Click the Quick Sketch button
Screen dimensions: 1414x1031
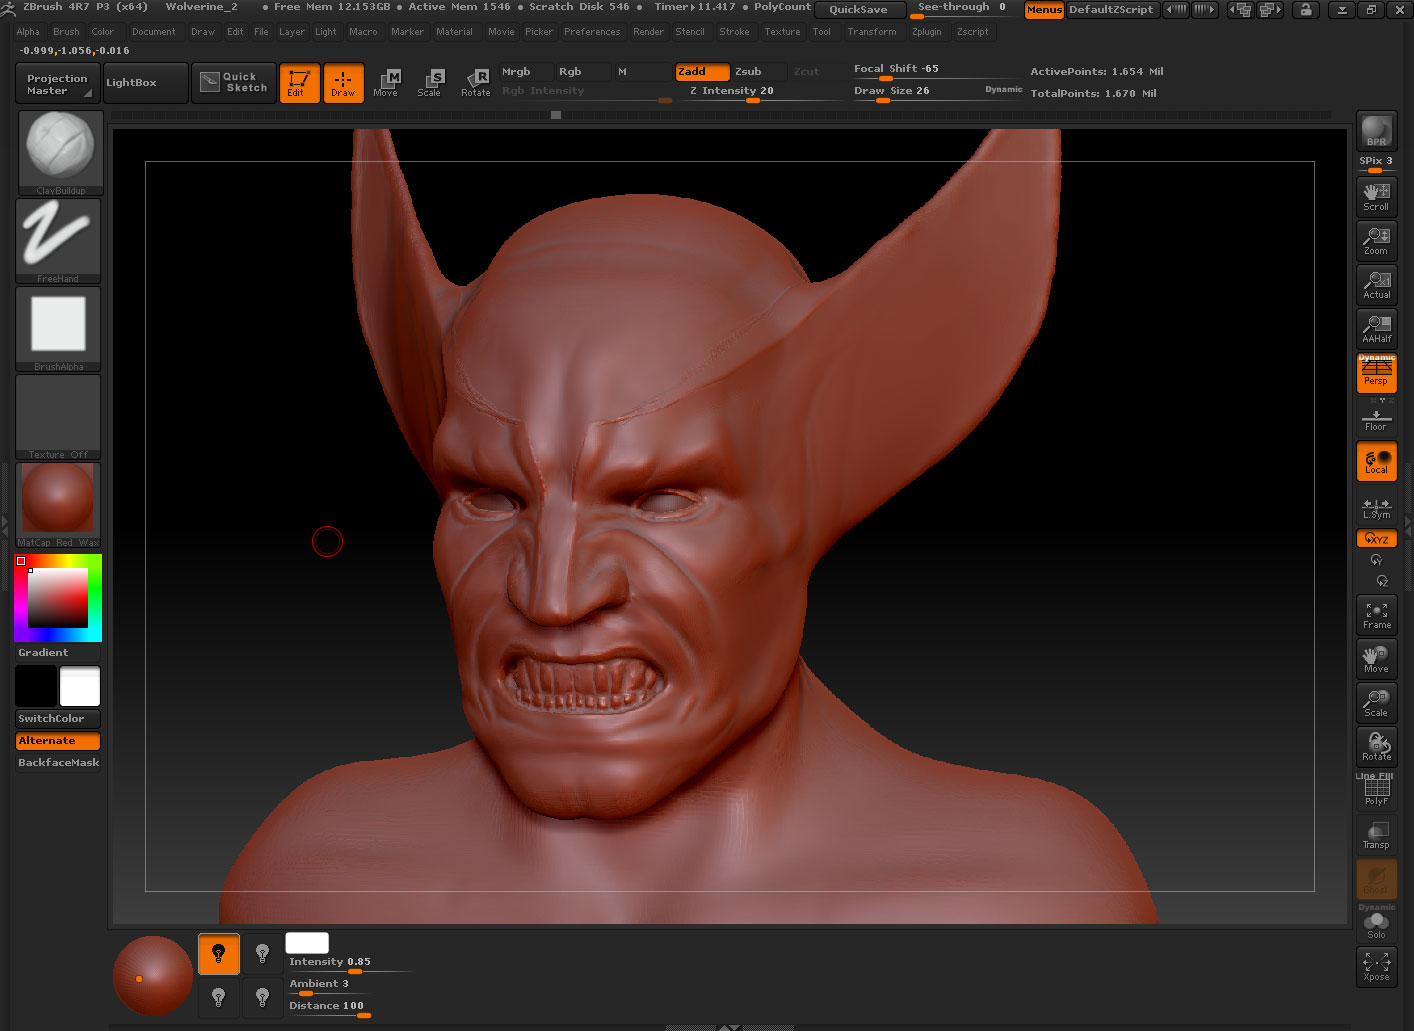click(233, 83)
